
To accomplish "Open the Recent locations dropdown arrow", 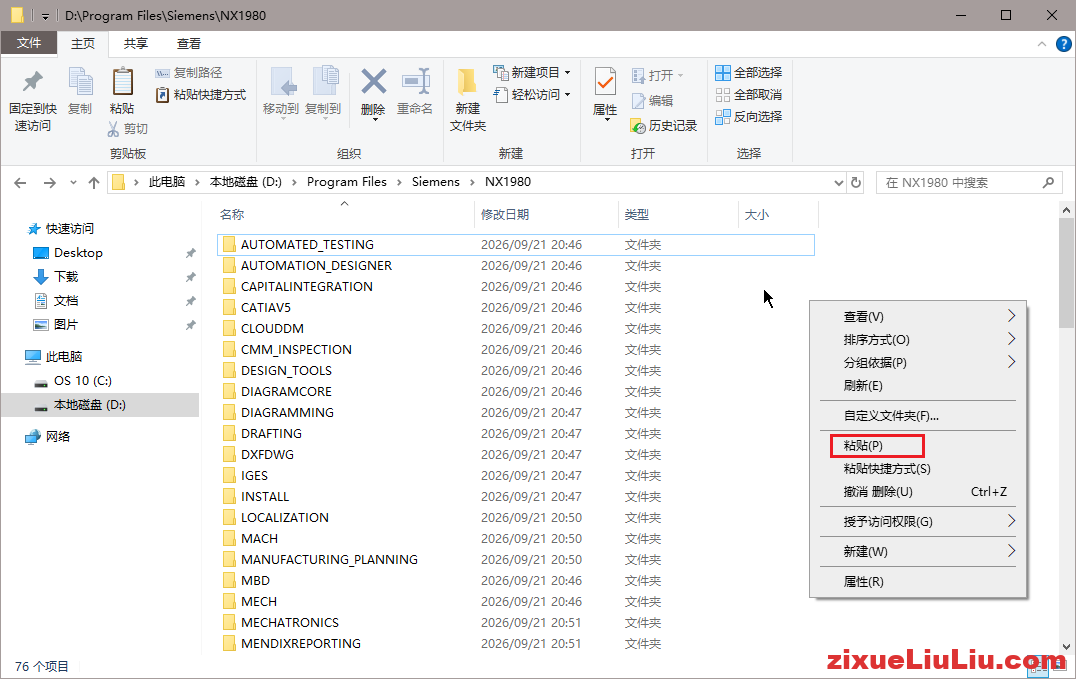I will pos(73,183).
